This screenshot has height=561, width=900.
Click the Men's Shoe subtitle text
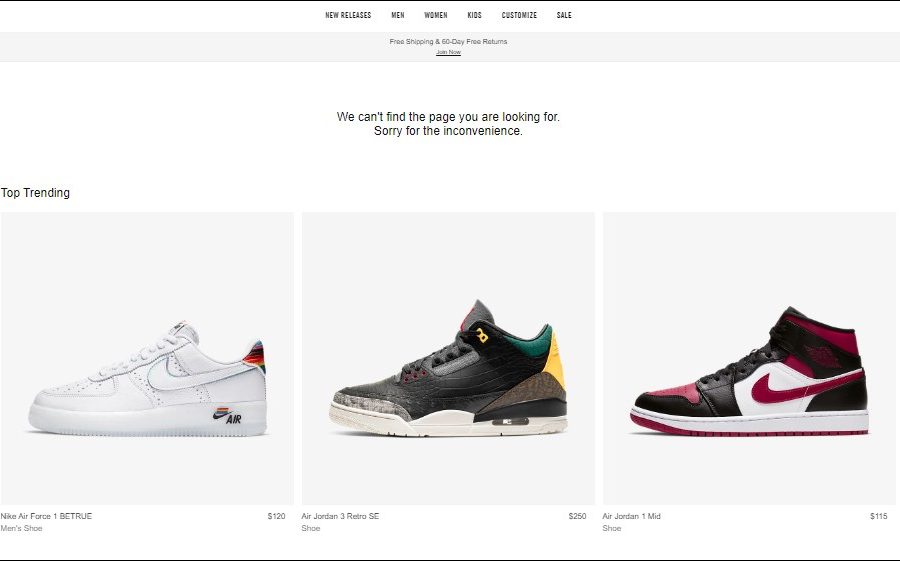click(x=21, y=528)
